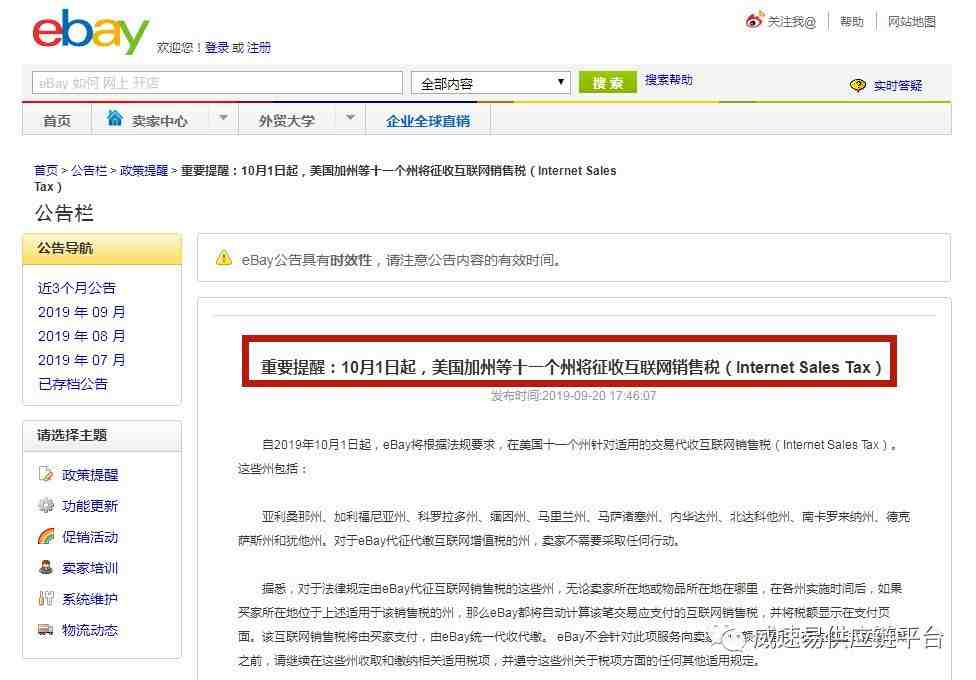
Task: Click the 公告导航 panel header
Action: click(102, 248)
